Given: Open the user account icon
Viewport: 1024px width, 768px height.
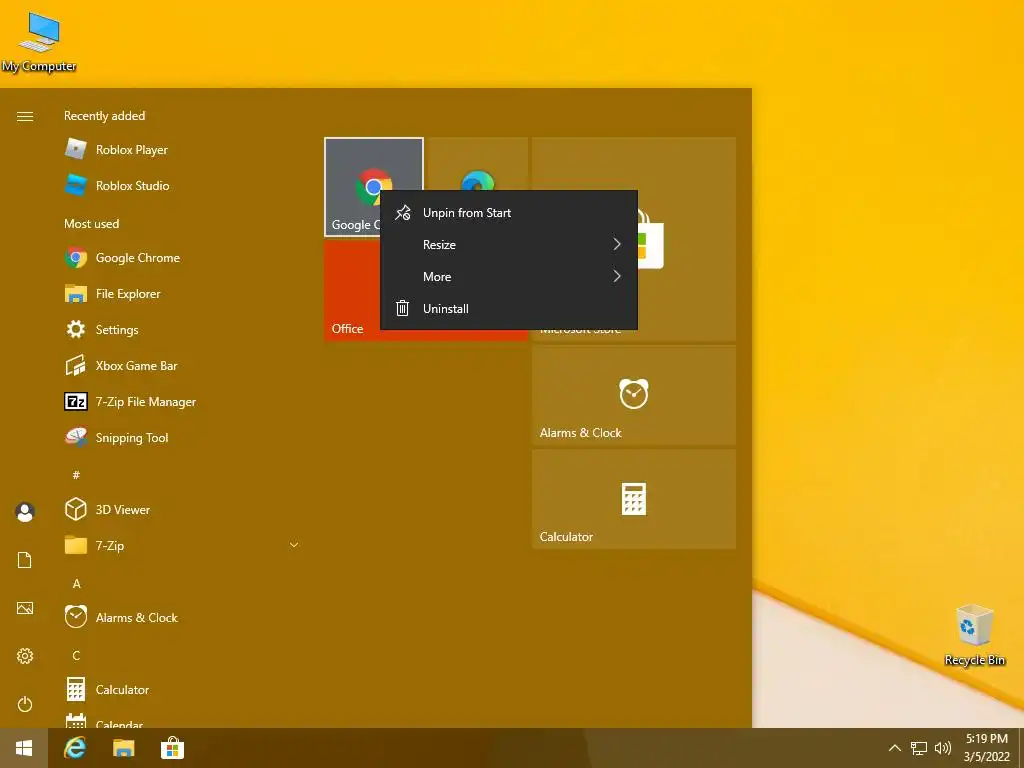Looking at the screenshot, I should [x=25, y=512].
